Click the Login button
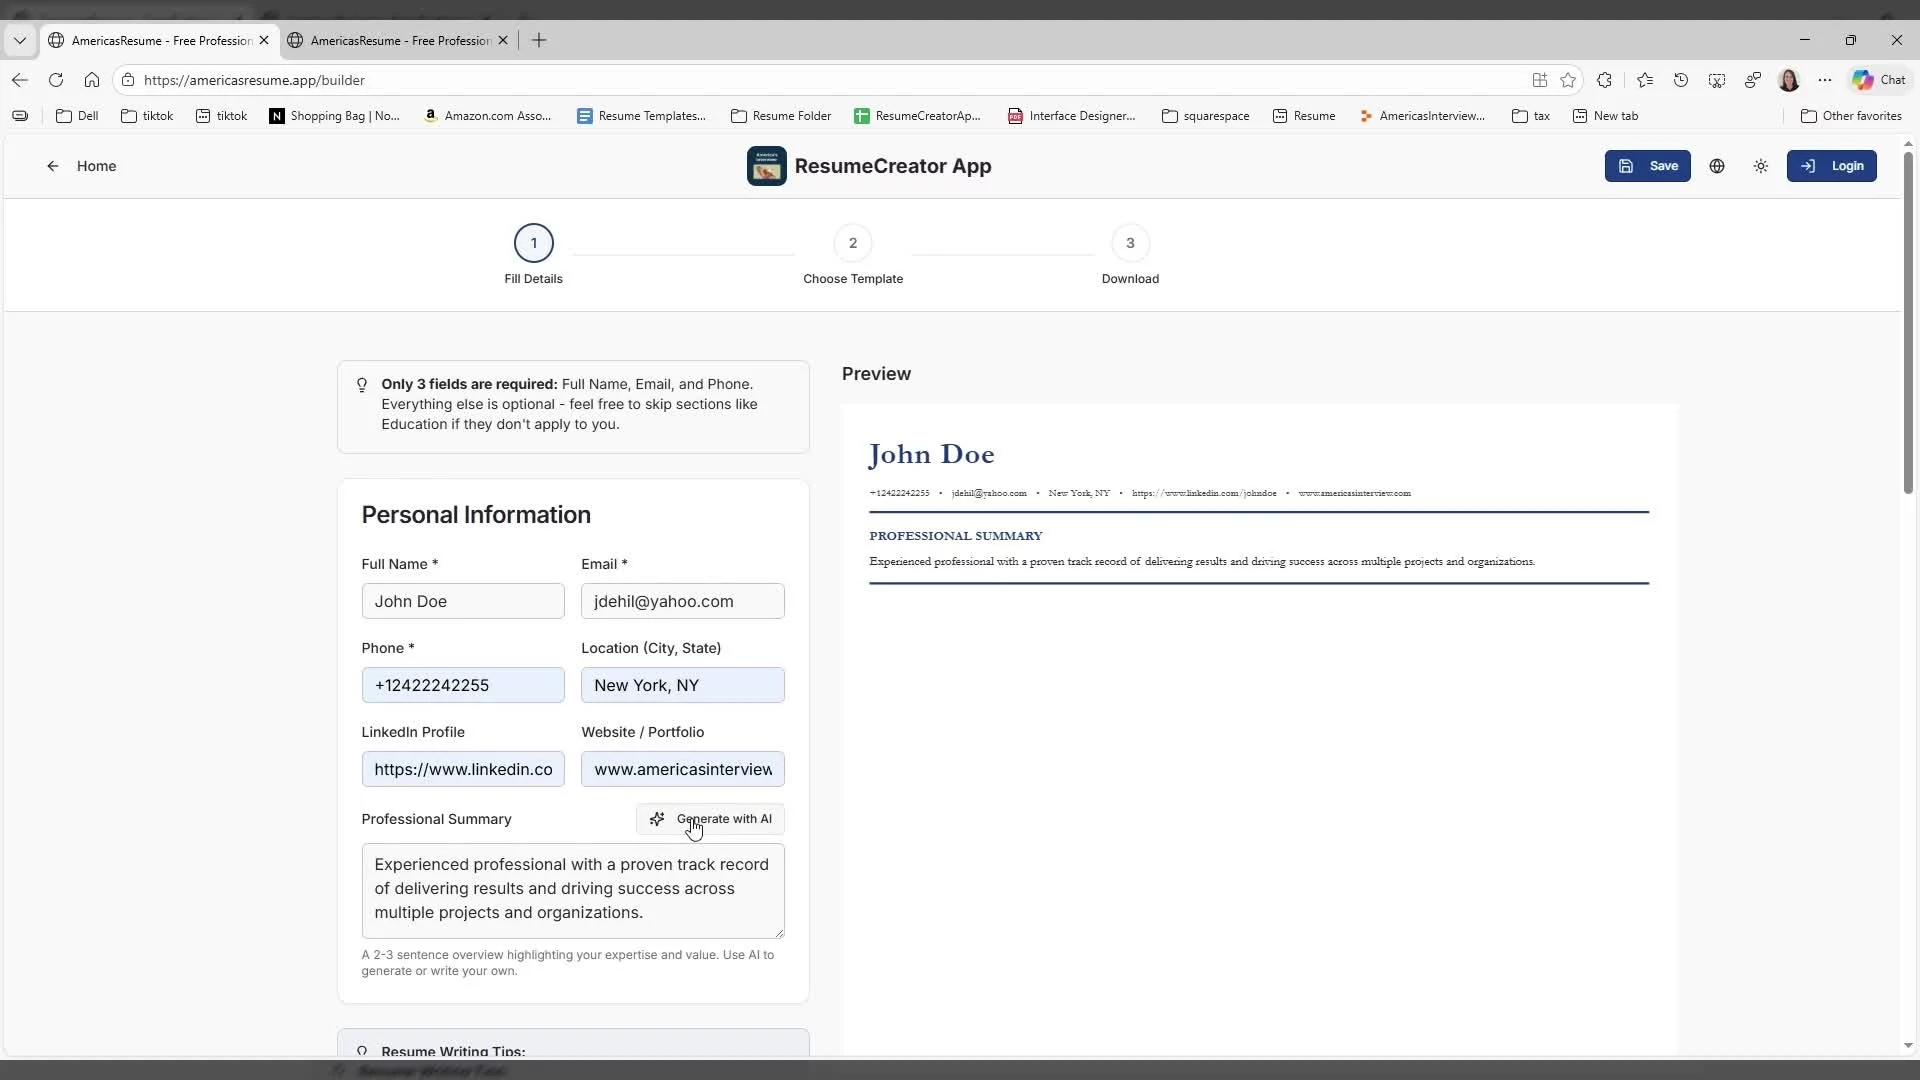 point(1831,166)
